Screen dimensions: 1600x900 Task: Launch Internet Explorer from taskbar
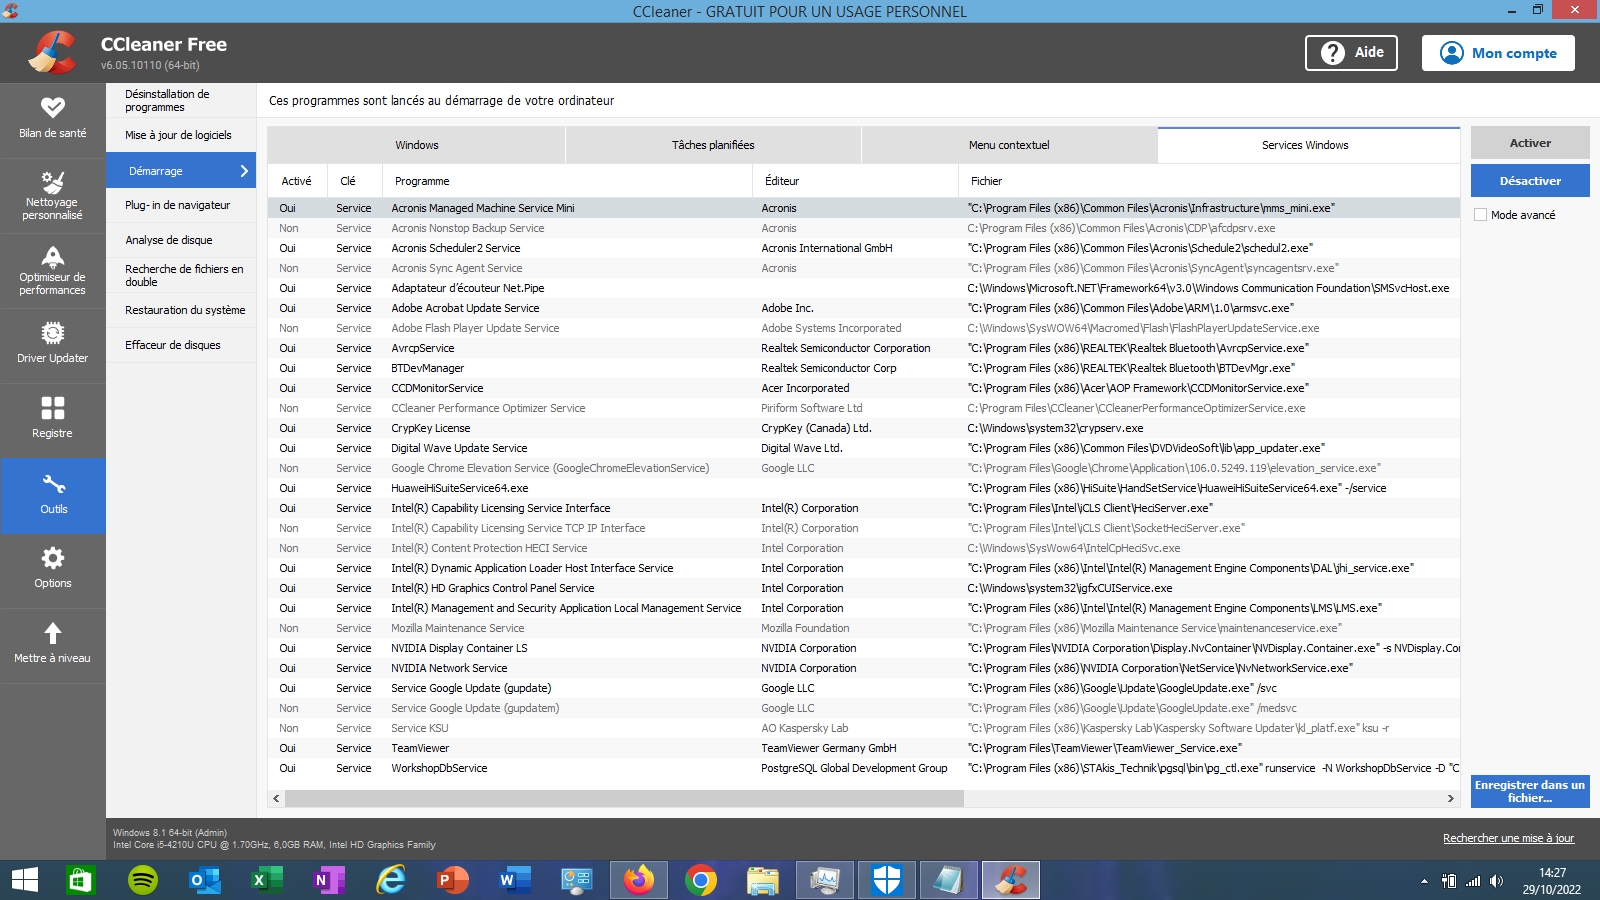point(390,880)
